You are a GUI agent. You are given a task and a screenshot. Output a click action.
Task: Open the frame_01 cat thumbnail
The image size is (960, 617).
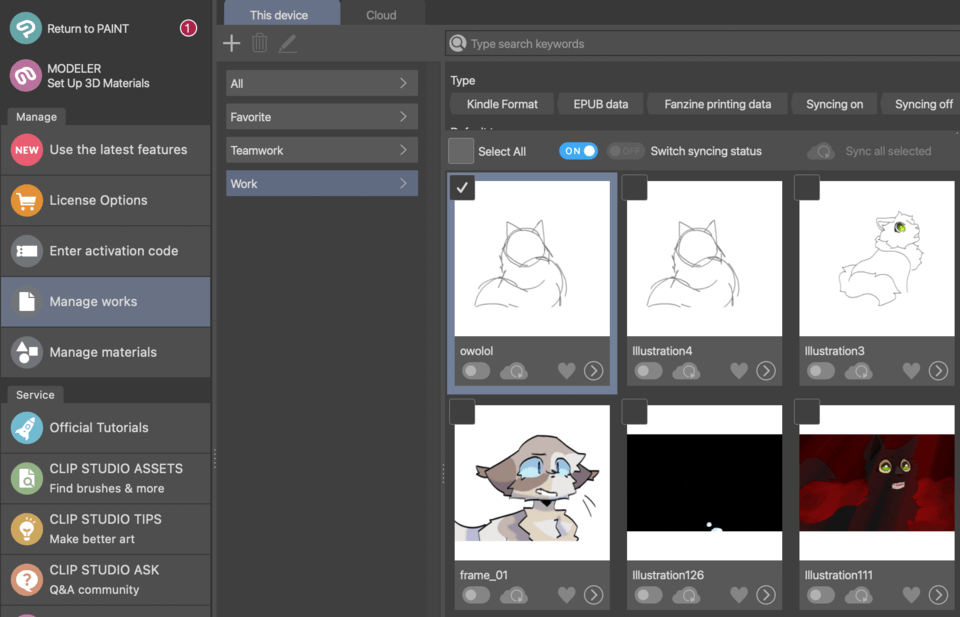(532, 482)
